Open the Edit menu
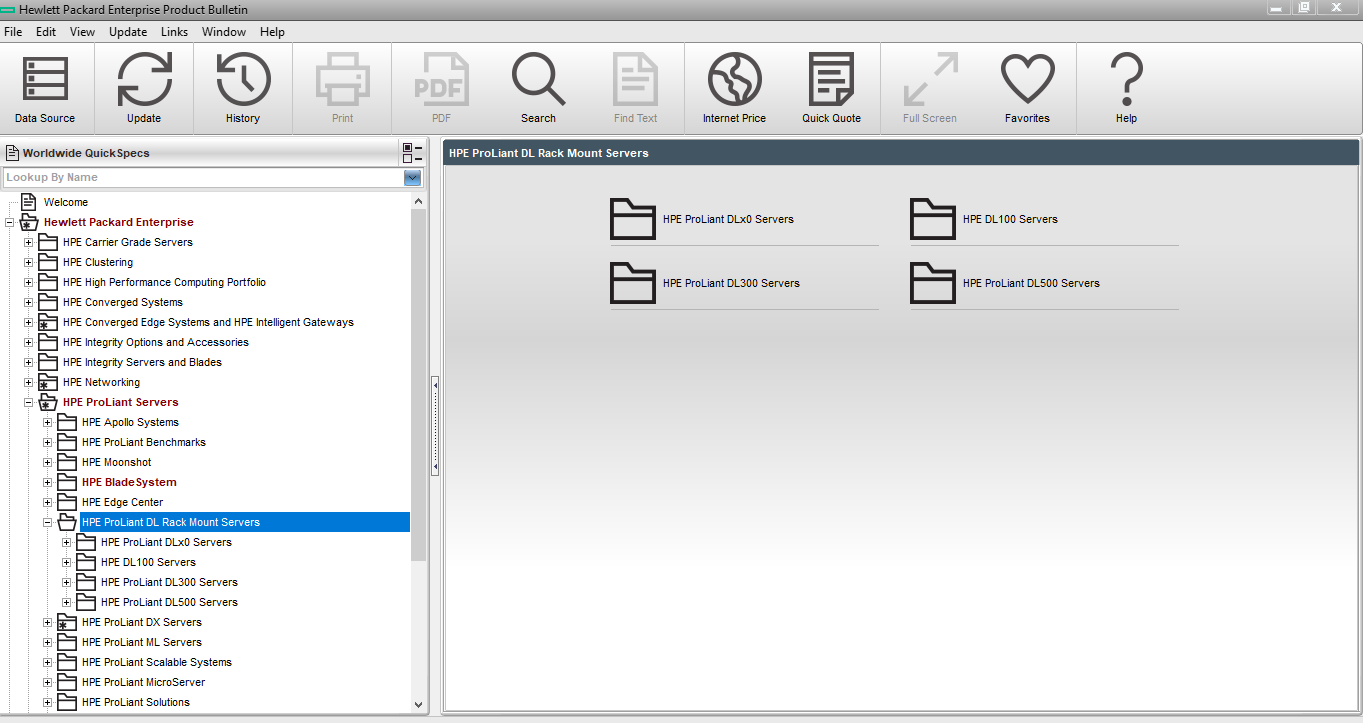Image resolution: width=1363 pixels, height=723 pixels. [46, 32]
